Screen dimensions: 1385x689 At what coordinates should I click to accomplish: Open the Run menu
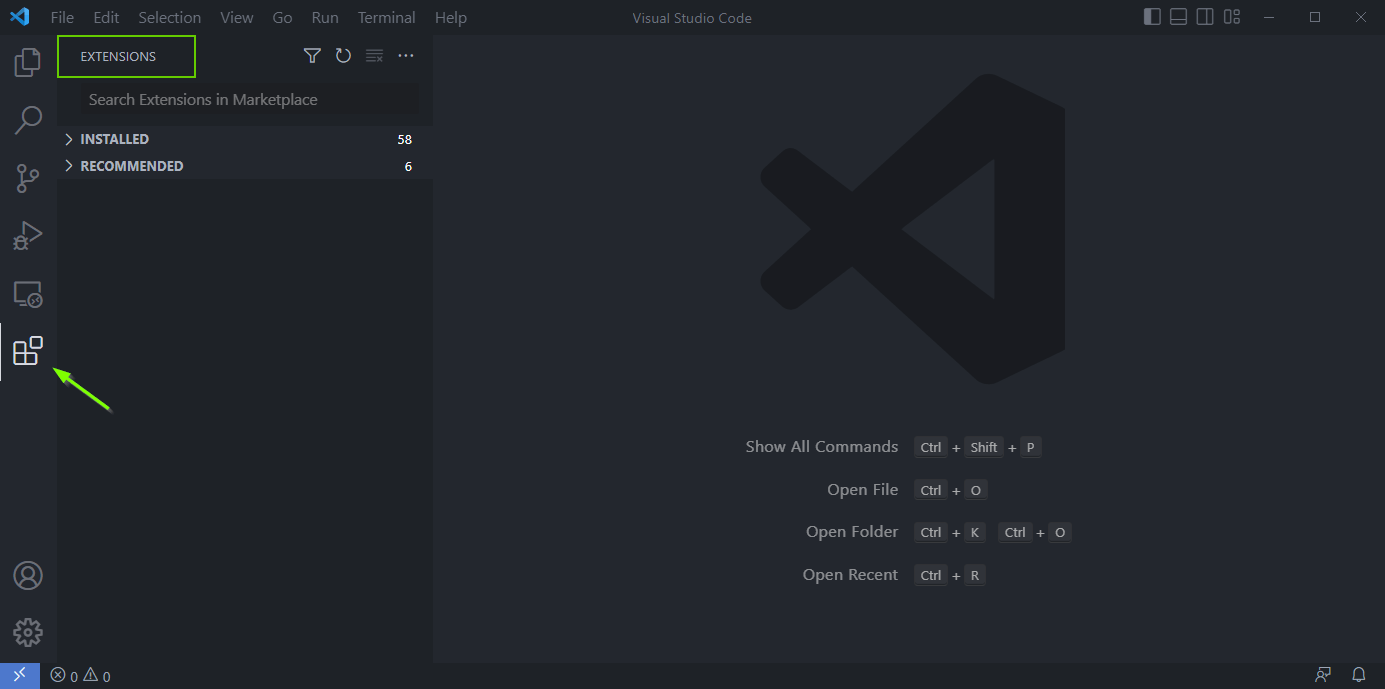pyautogui.click(x=325, y=18)
